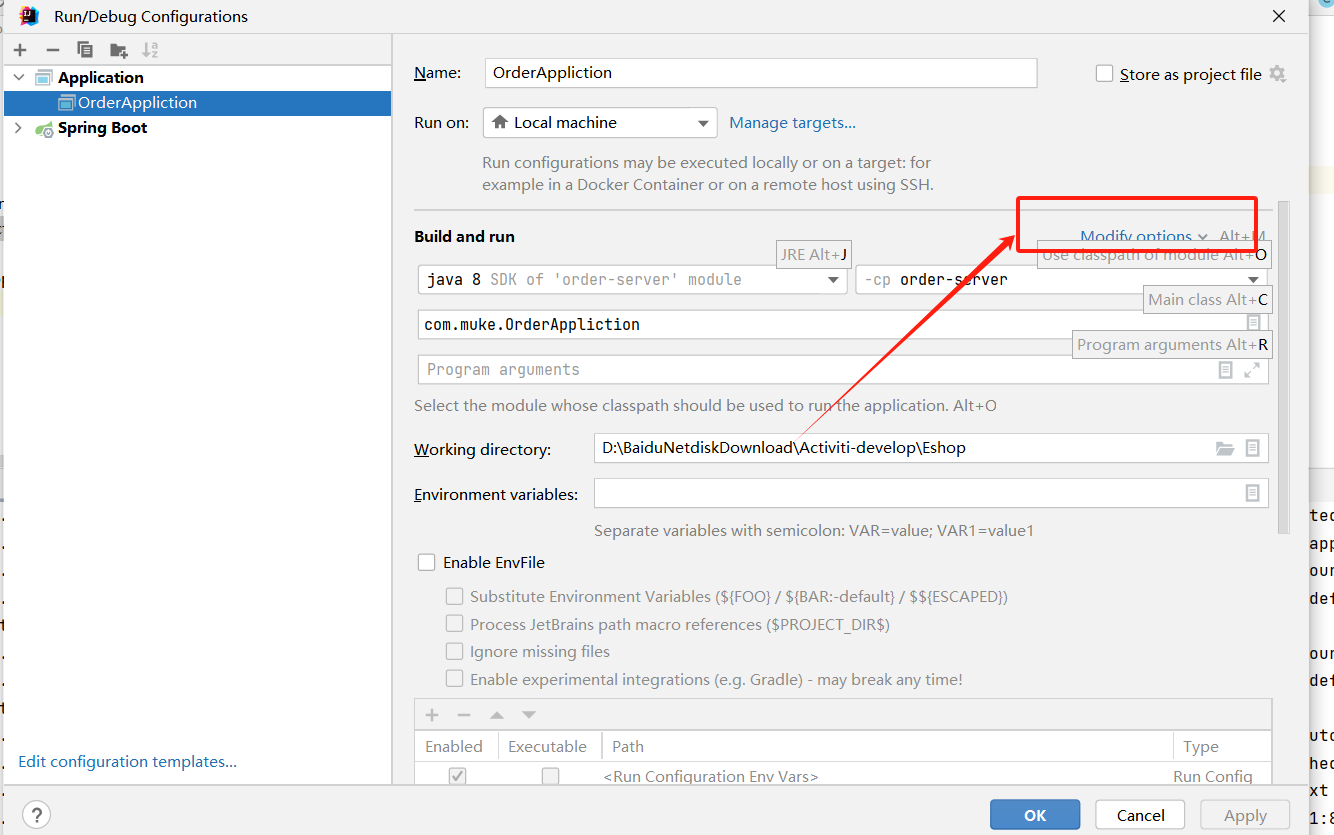Open the java 8 SDK dropdown

click(x=633, y=279)
